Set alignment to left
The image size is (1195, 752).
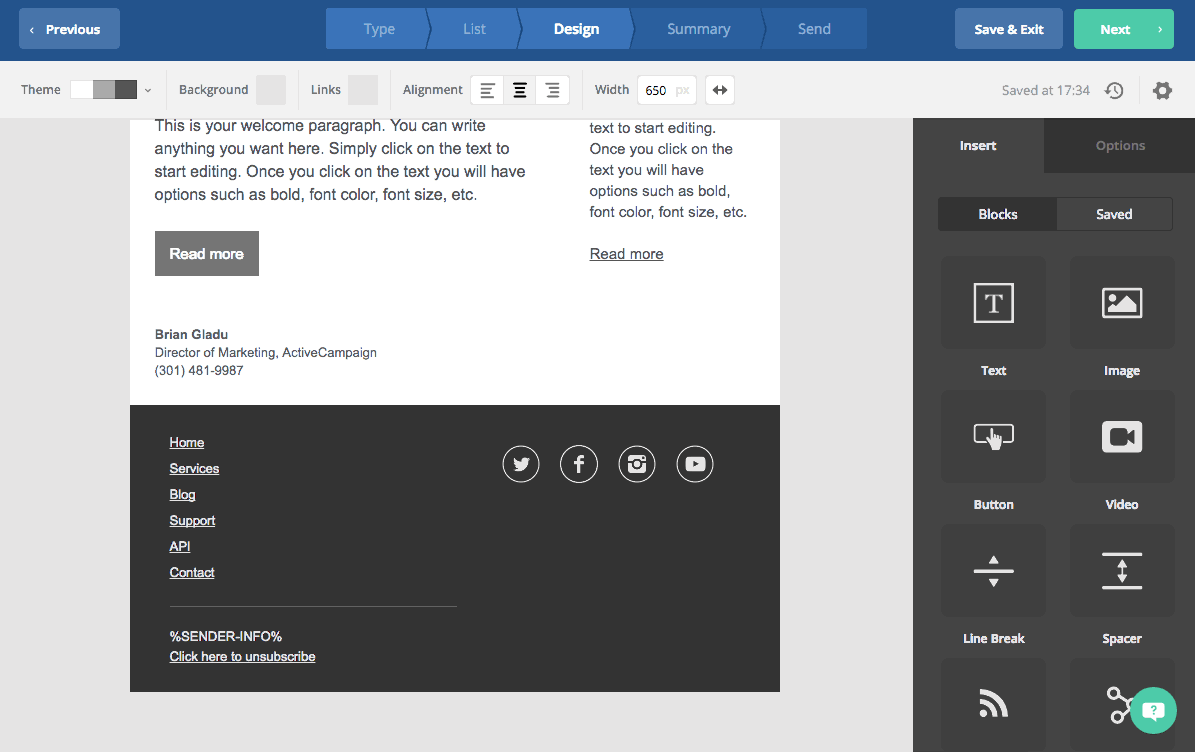pos(487,90)
